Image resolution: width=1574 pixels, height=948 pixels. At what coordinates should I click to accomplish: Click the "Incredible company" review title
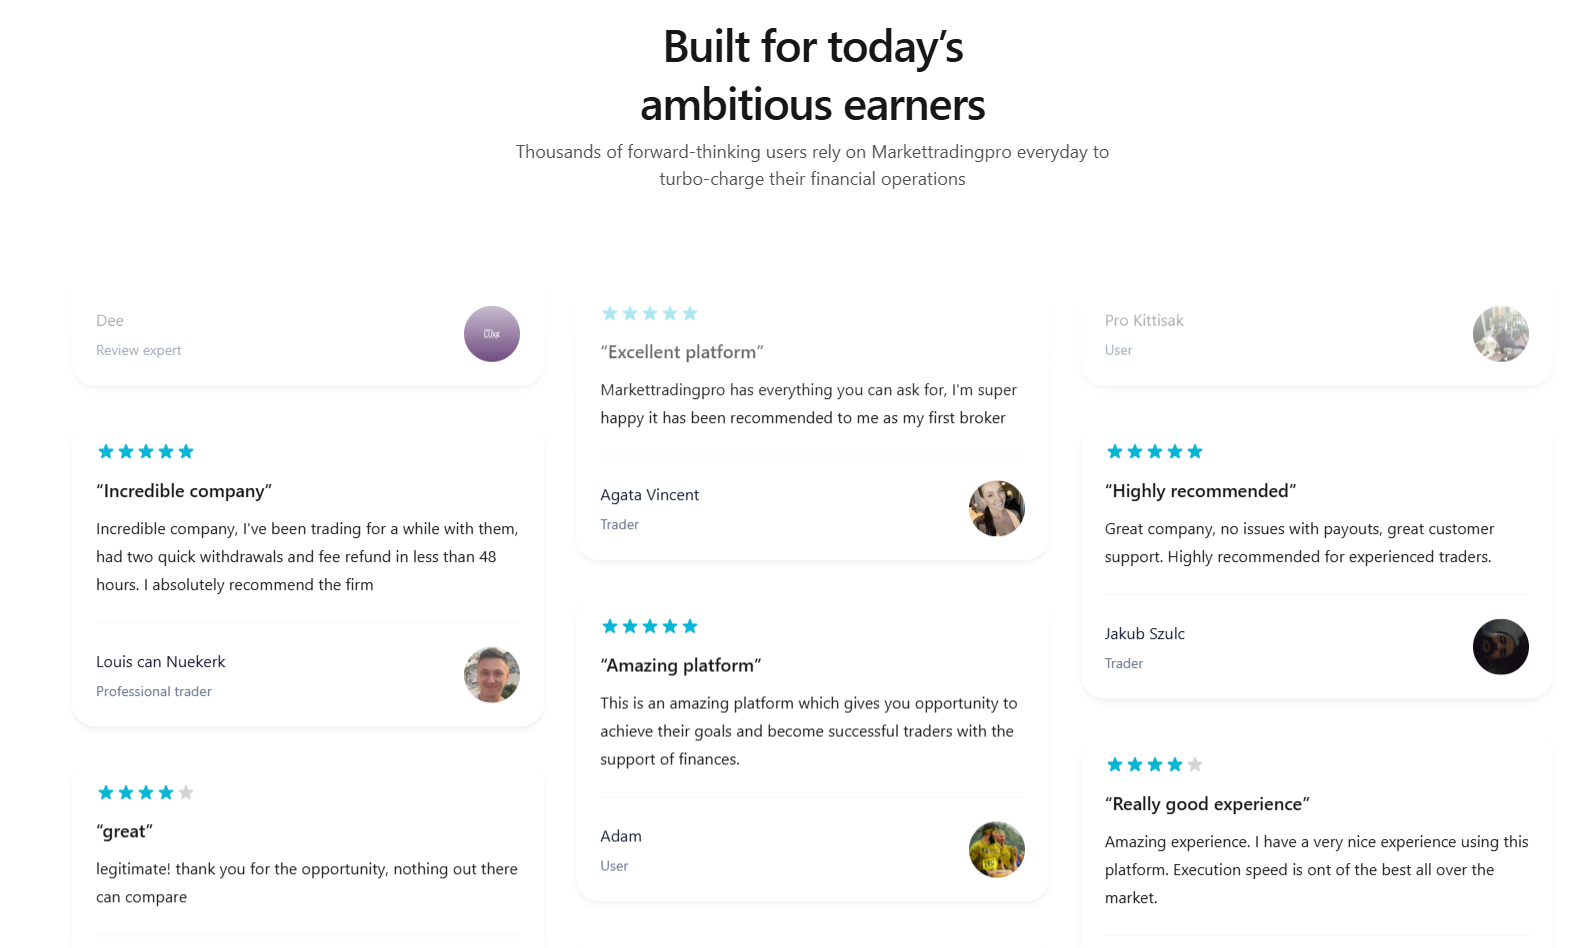184,491
